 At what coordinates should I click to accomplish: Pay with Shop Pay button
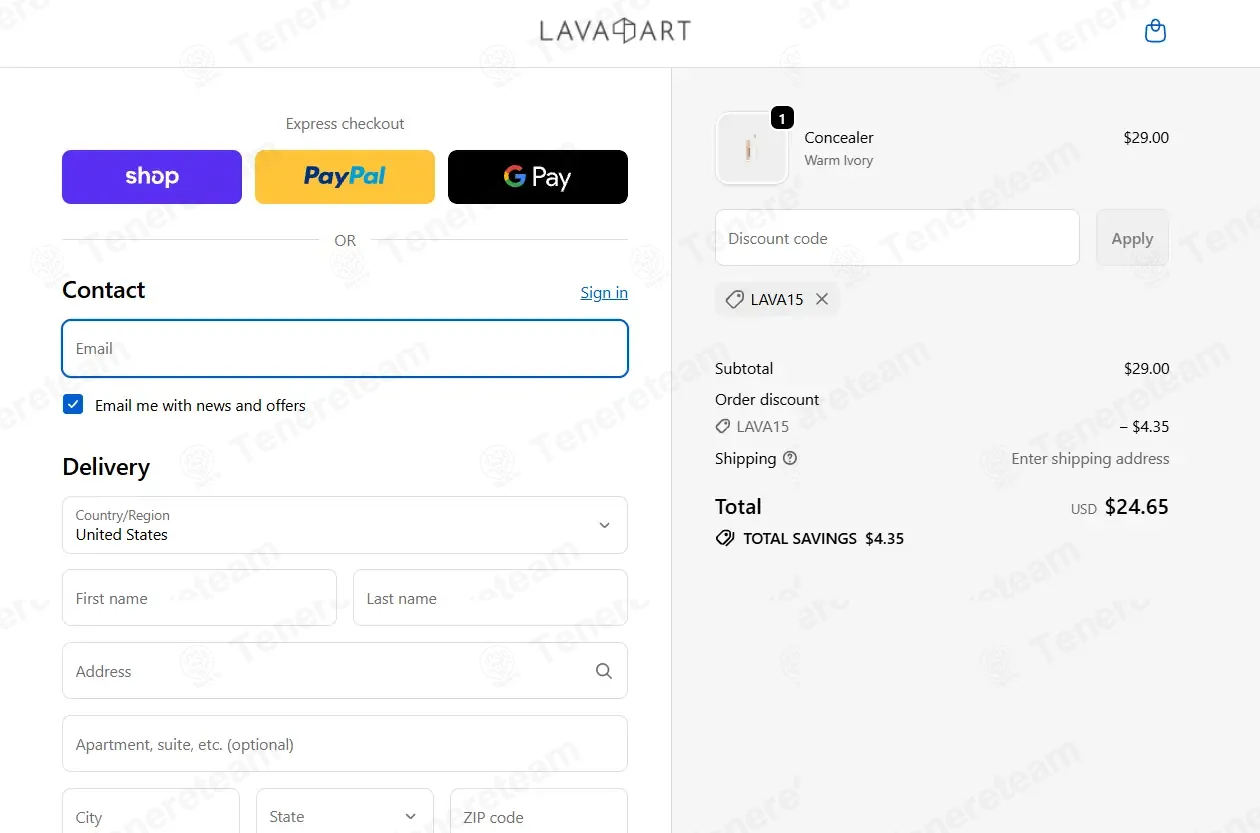(x=152, y=177)
